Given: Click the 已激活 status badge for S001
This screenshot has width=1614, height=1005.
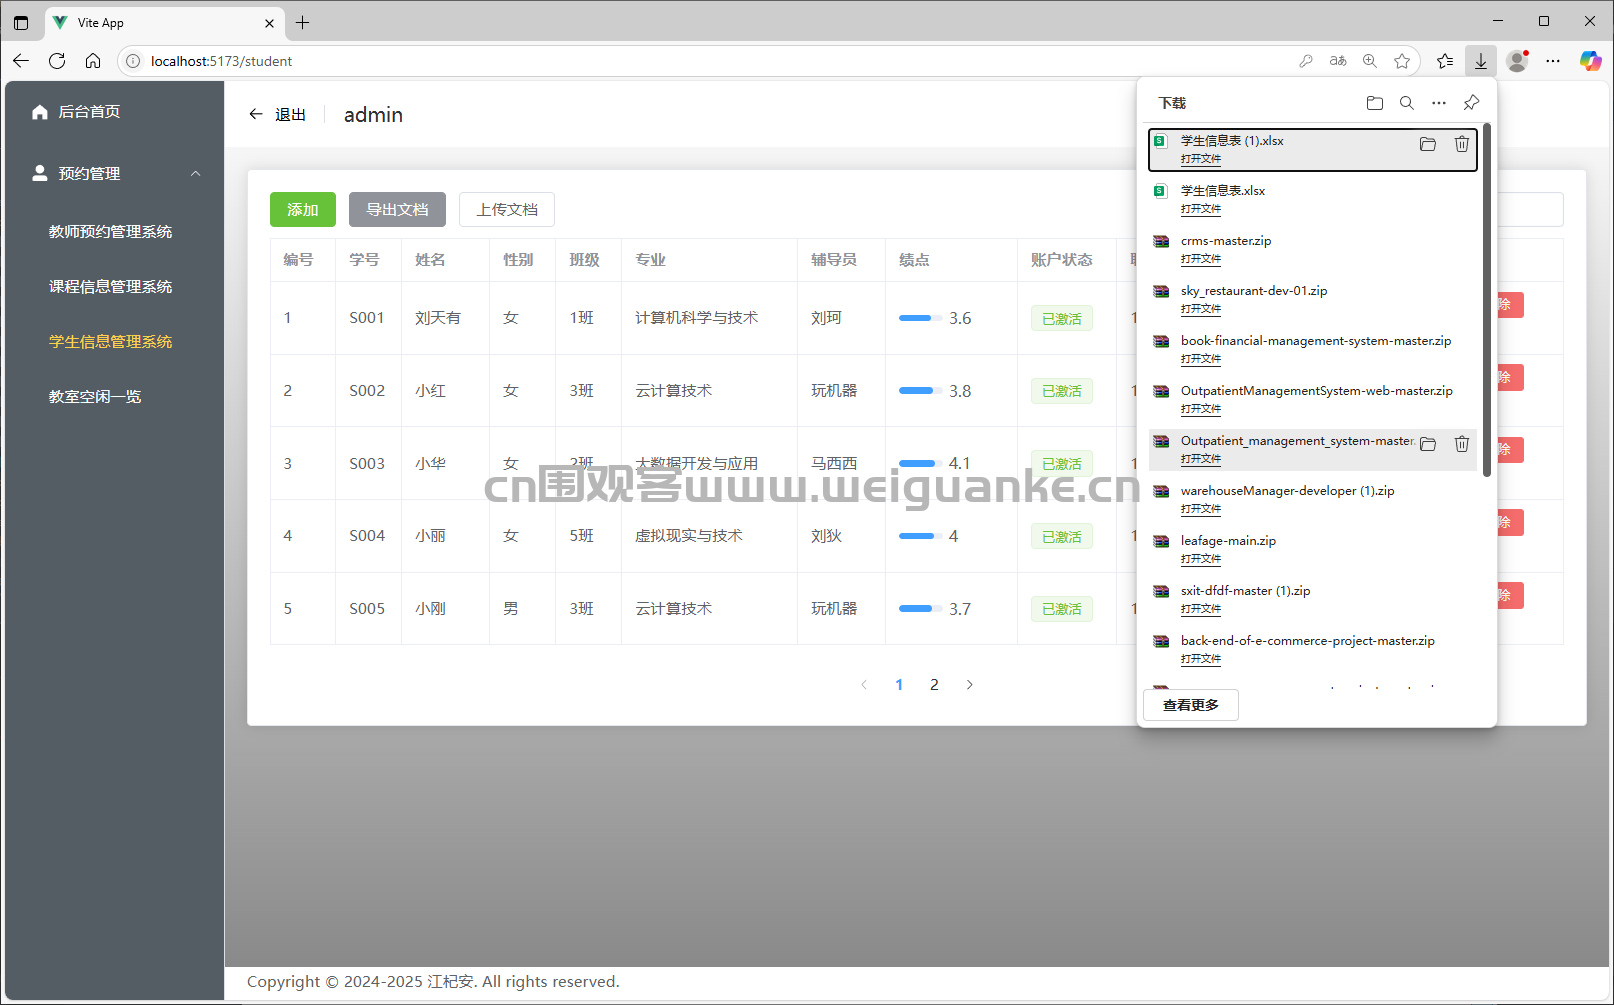Looking at the screenshot, I should (1061, 318).
